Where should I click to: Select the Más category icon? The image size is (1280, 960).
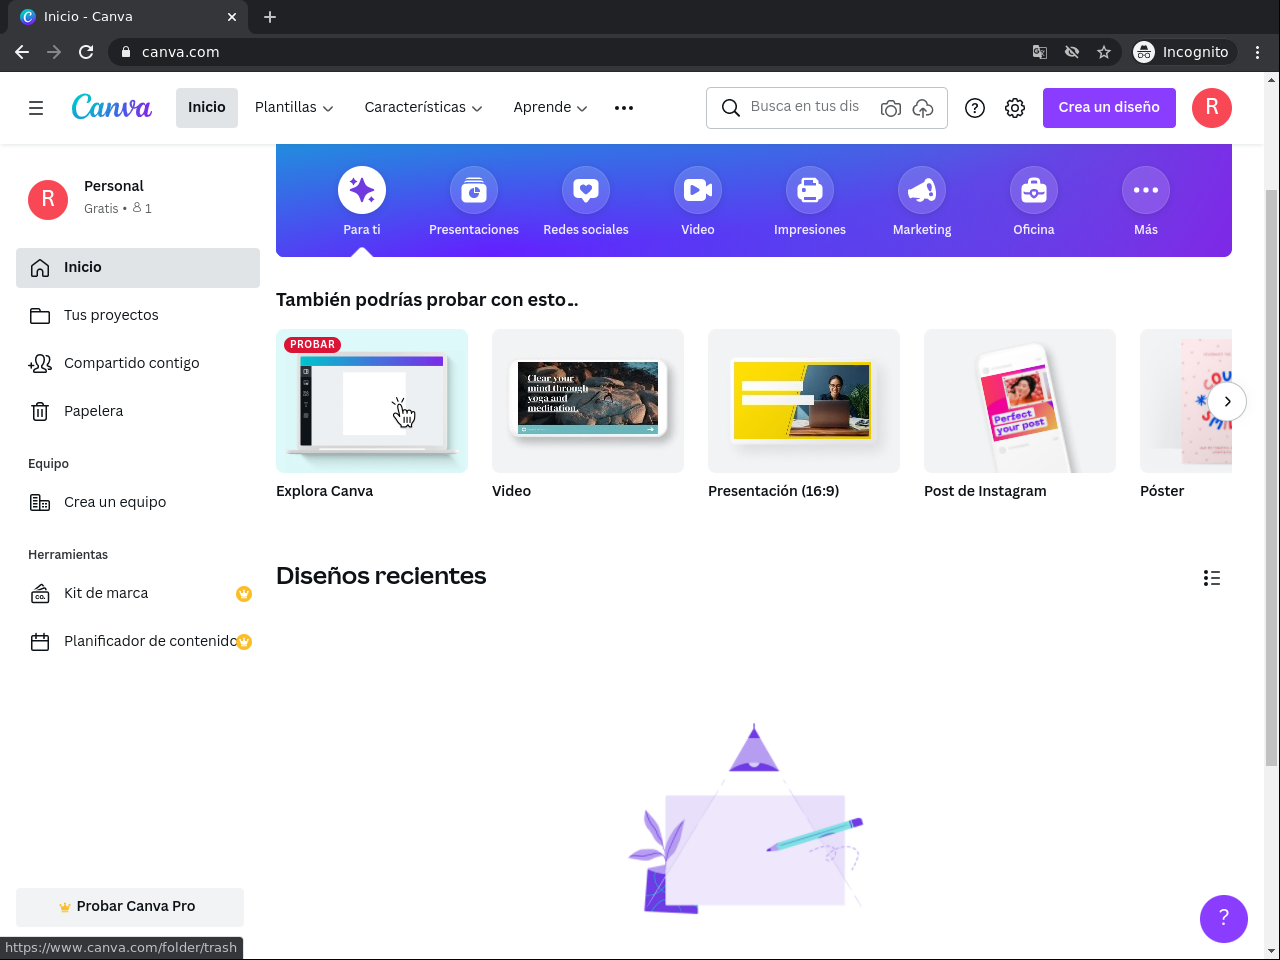1146,190
